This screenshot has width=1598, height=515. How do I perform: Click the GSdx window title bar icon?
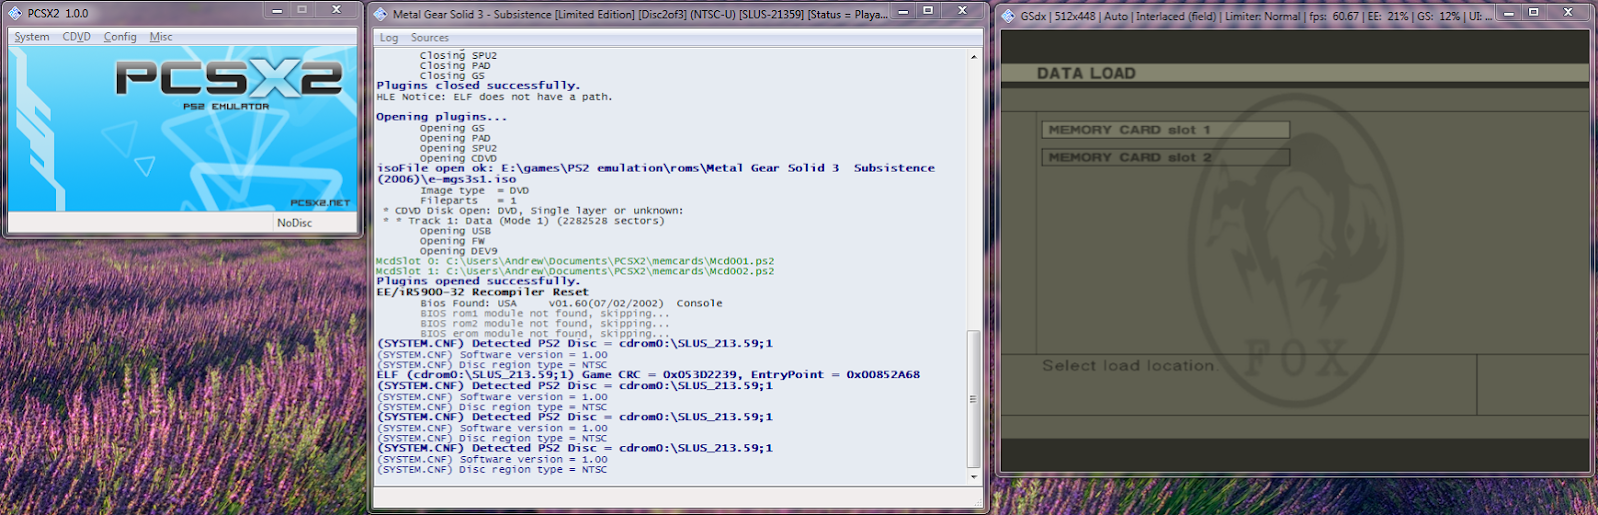pyautogui.click(x=1007, y=16)
